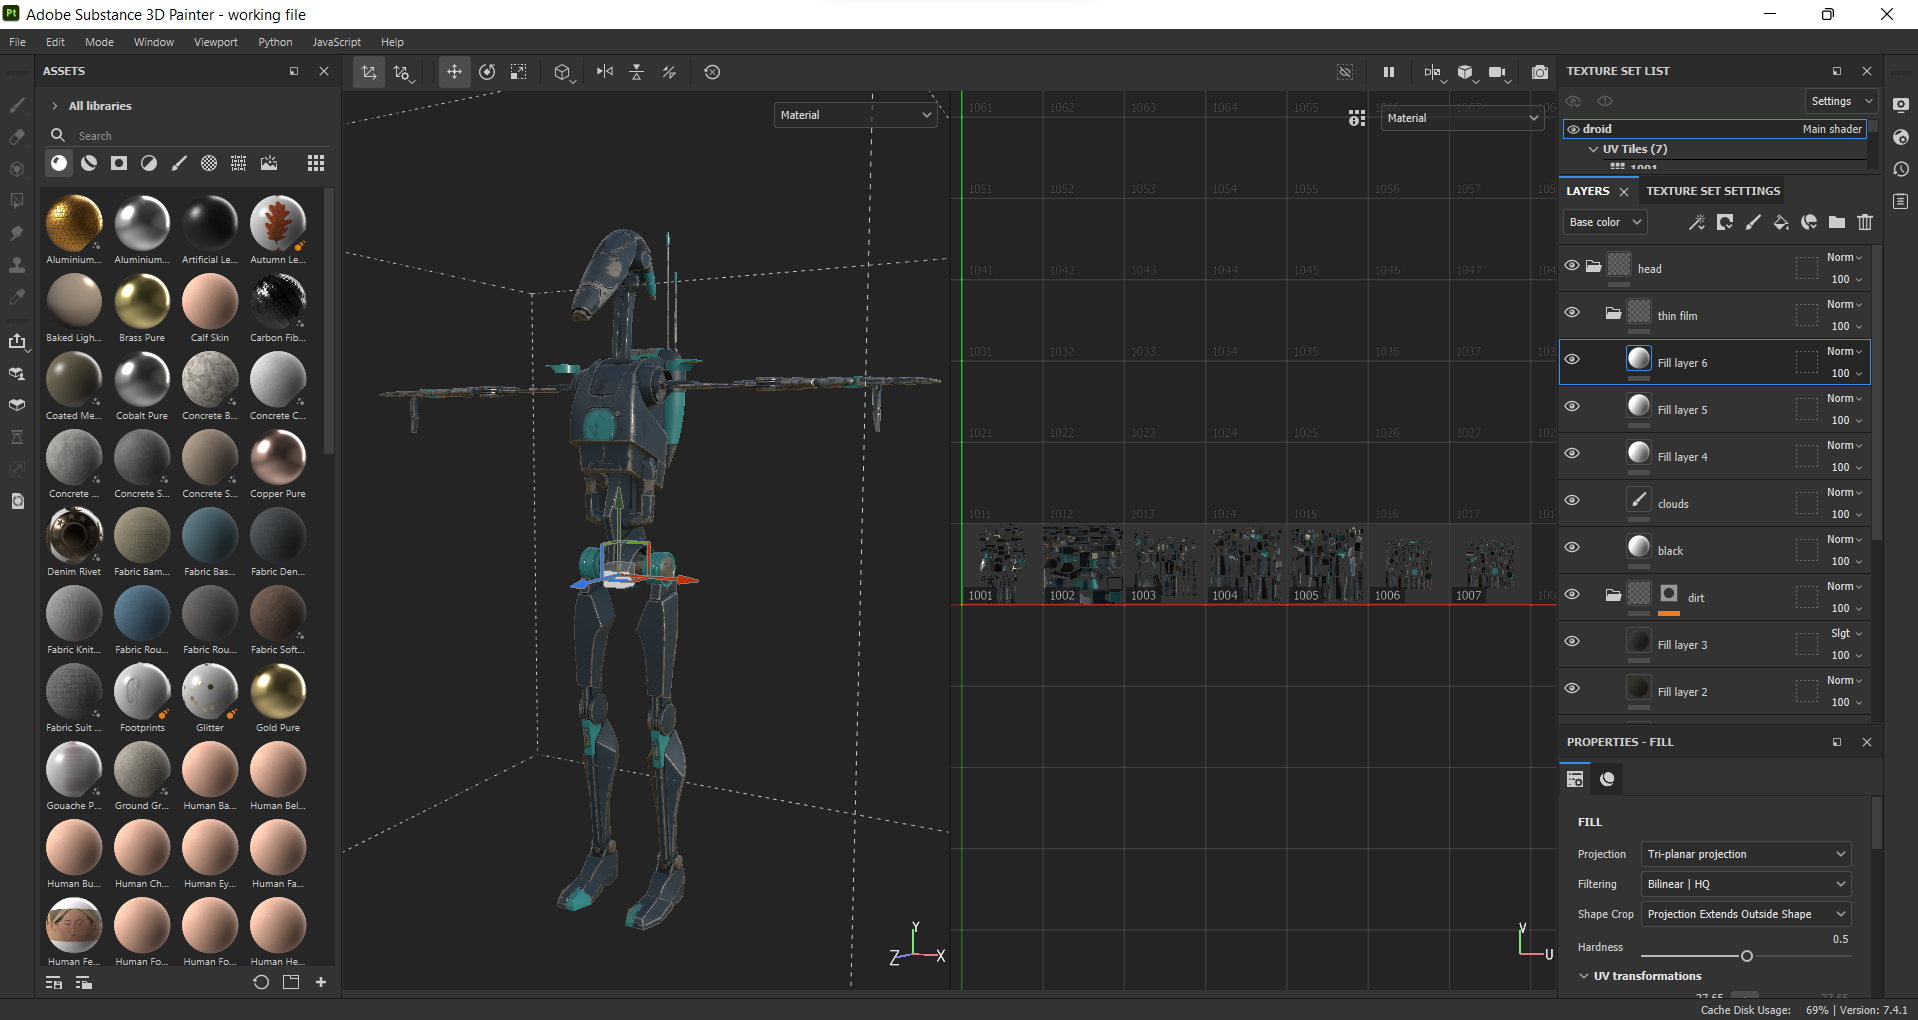
Task: Select the Clone stamp tool
Action: (x=17, y=265)
